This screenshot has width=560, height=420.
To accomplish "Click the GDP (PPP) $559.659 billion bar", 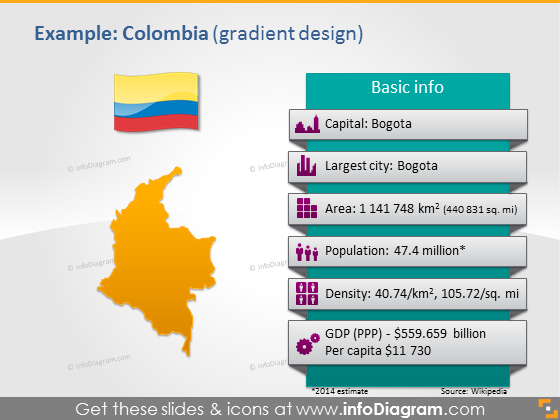I will click(x=408, y=342).
